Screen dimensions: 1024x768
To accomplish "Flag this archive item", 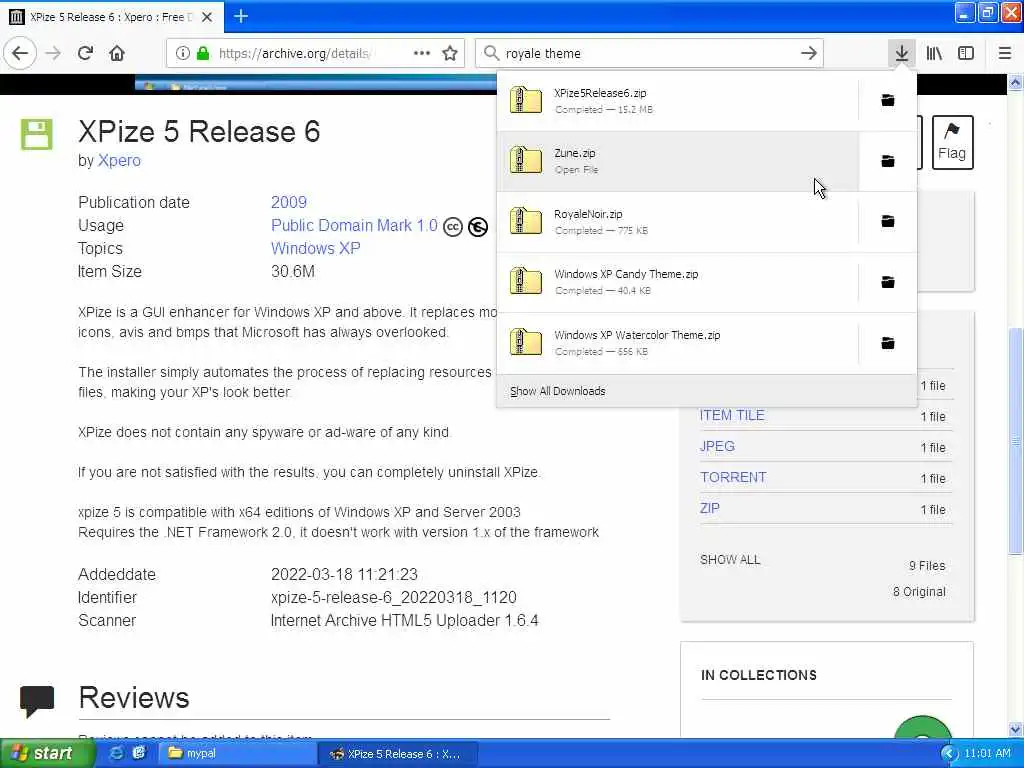I will pos(952,142).
